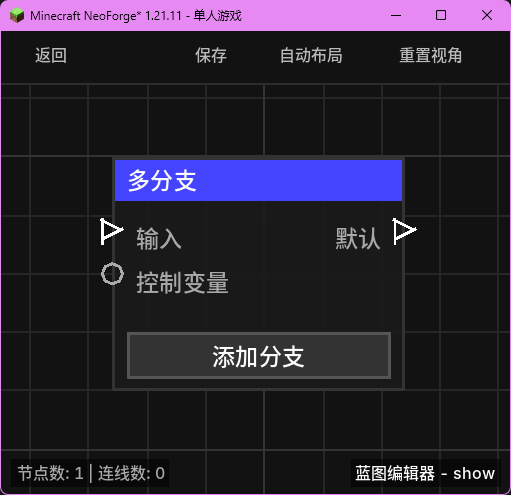Viewport: 511px width, 495px height.
Task: Select the 多分支 node title bar
Action: (258, 180)
